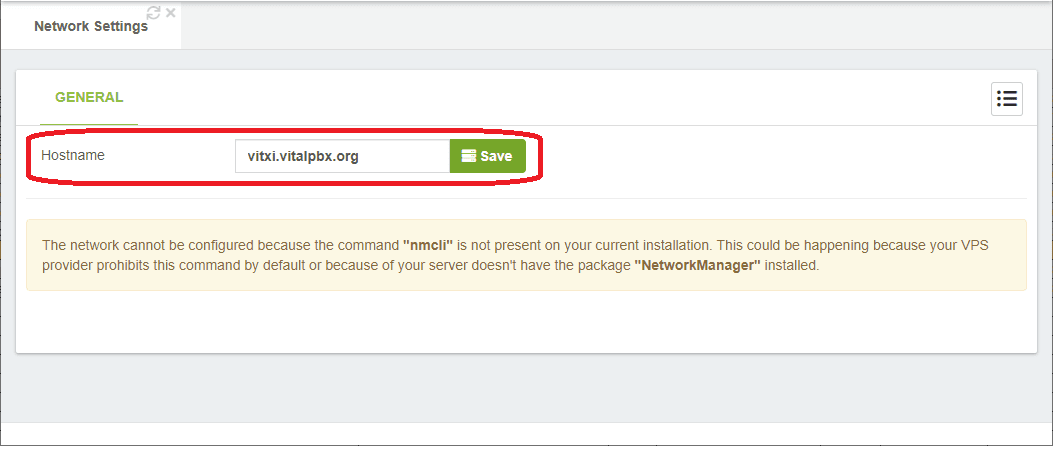This screenshot has height=451, width=1053.
Task: Place cursor at end of vitxi.vitalpbx.org text
Action: pos(359,157)
